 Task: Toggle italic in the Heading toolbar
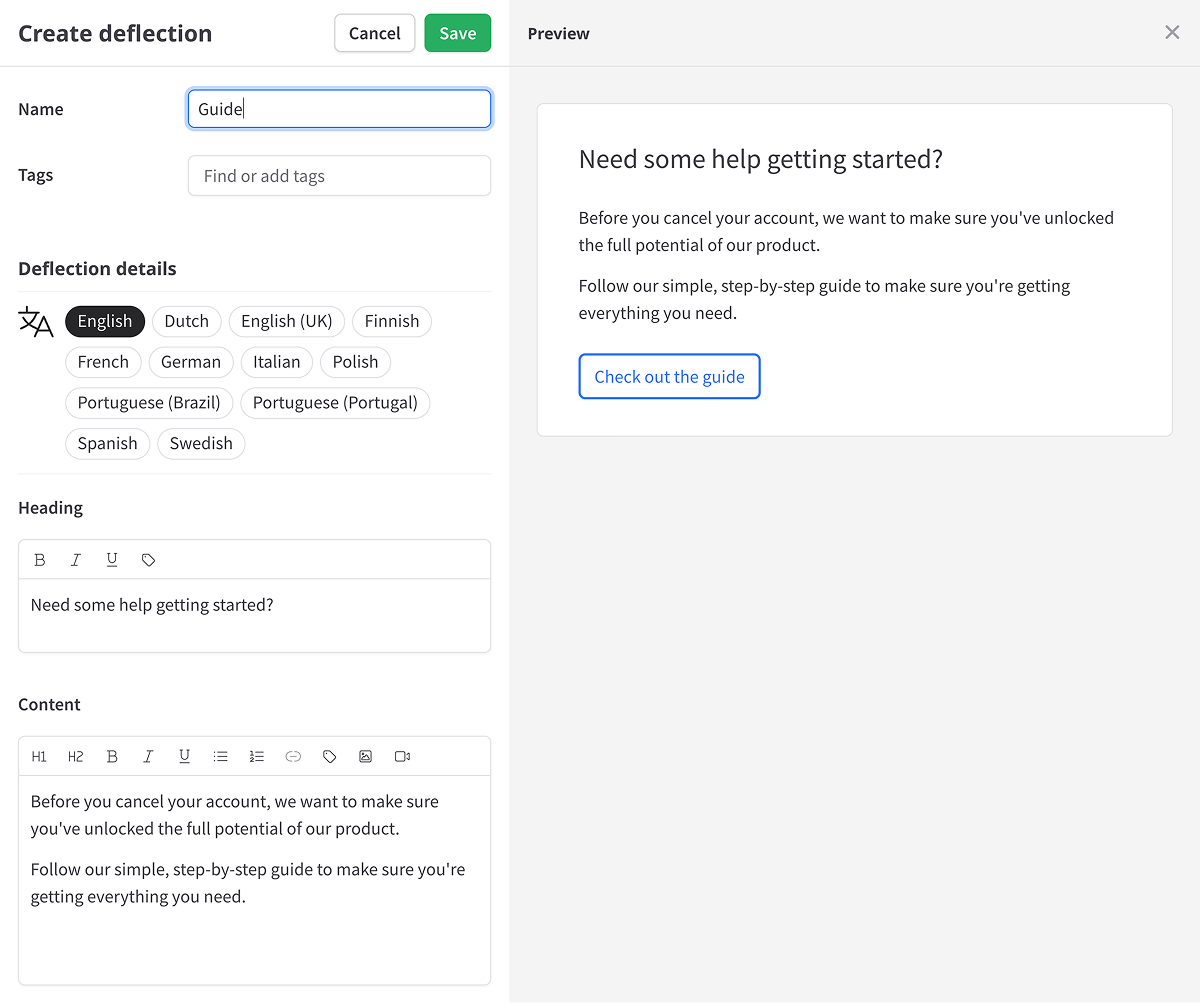[x=76, y=560]
